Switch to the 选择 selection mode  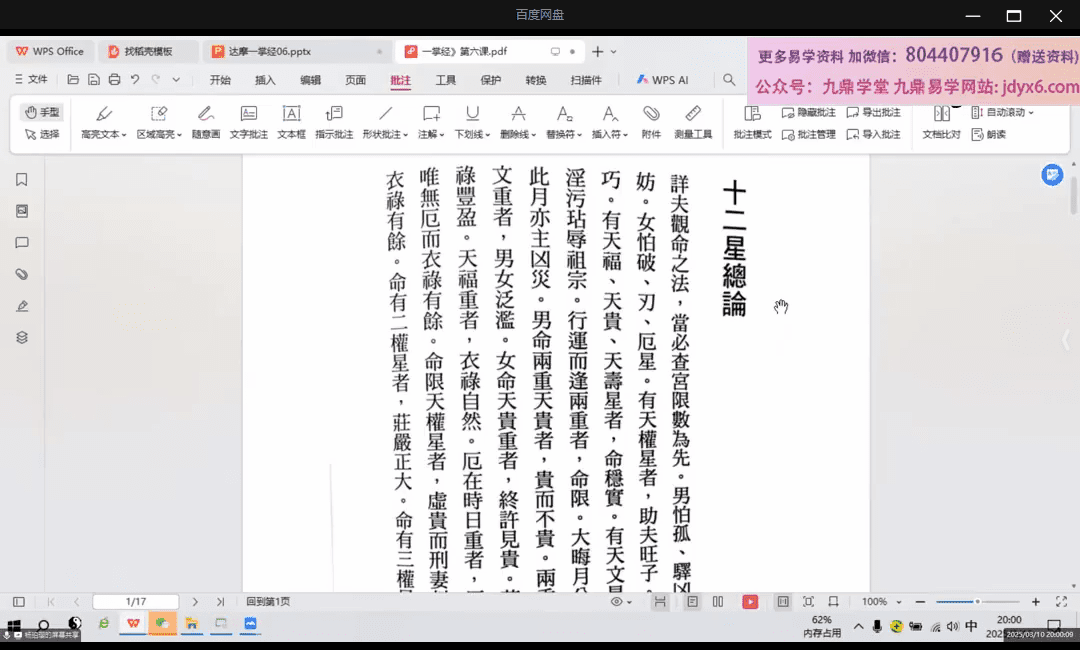(42, 134)
